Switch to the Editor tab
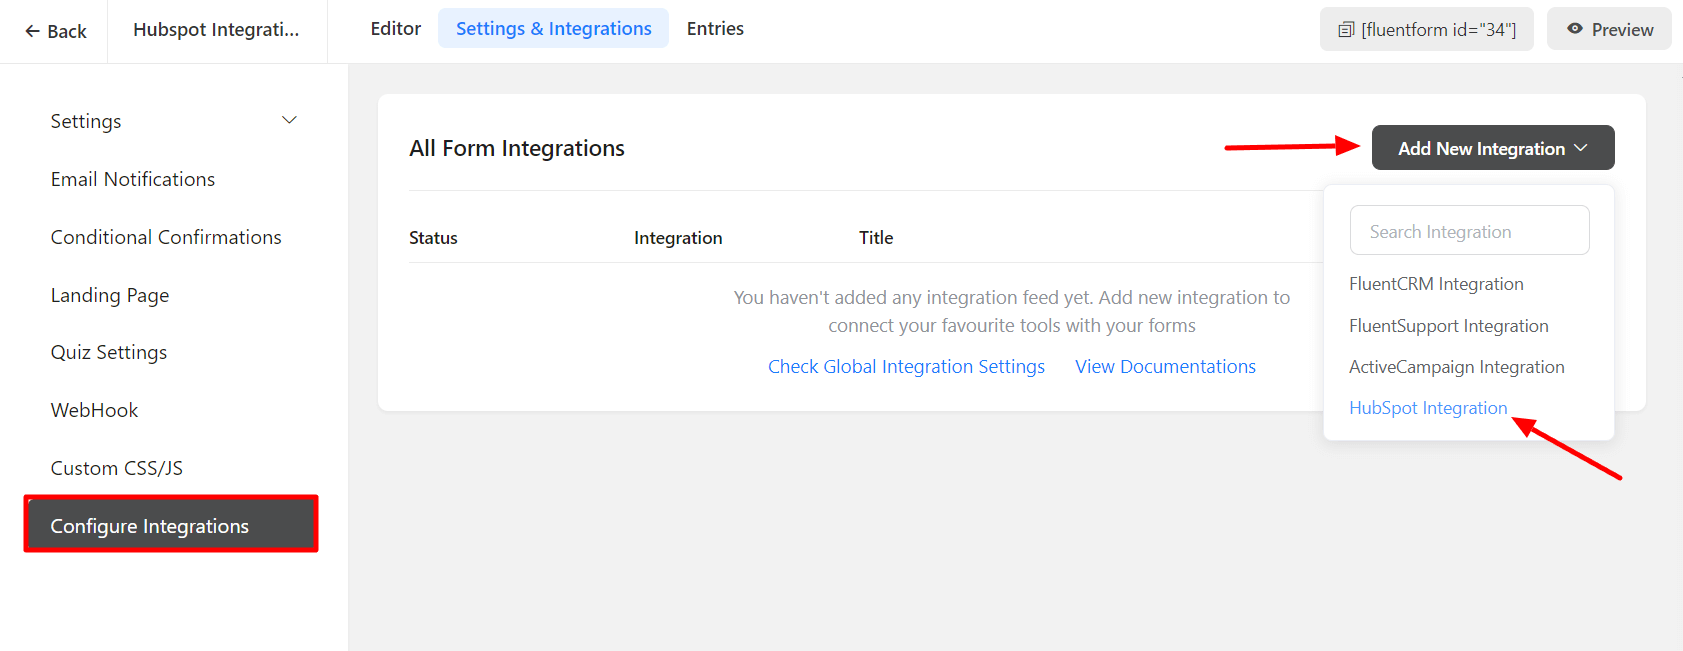 point(395,29)
